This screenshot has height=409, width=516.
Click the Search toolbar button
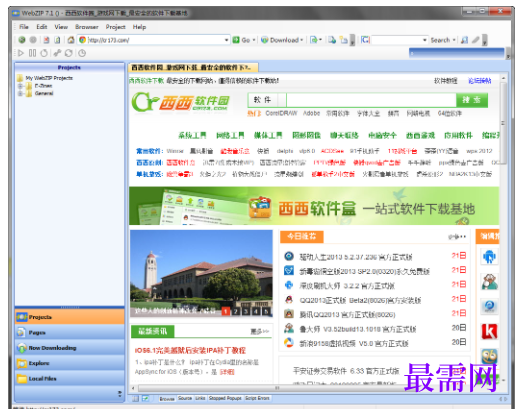[x=440, y=40]
